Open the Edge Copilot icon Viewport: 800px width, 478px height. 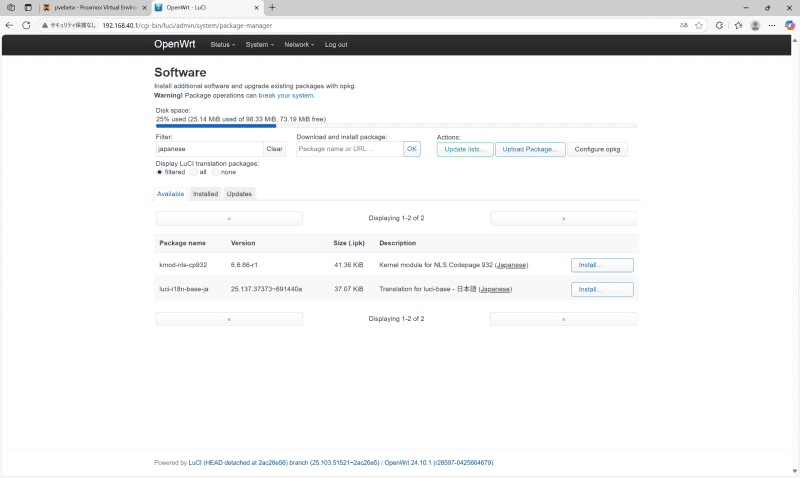(x=790, y=25)
